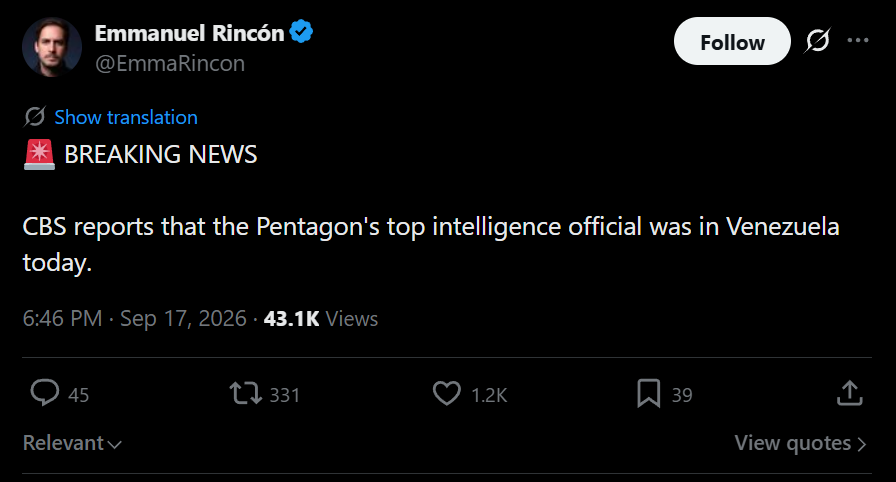Click the Emmanuel Rincón display name
This screenshot has width=896, height=482.
[x=189, y=33]
